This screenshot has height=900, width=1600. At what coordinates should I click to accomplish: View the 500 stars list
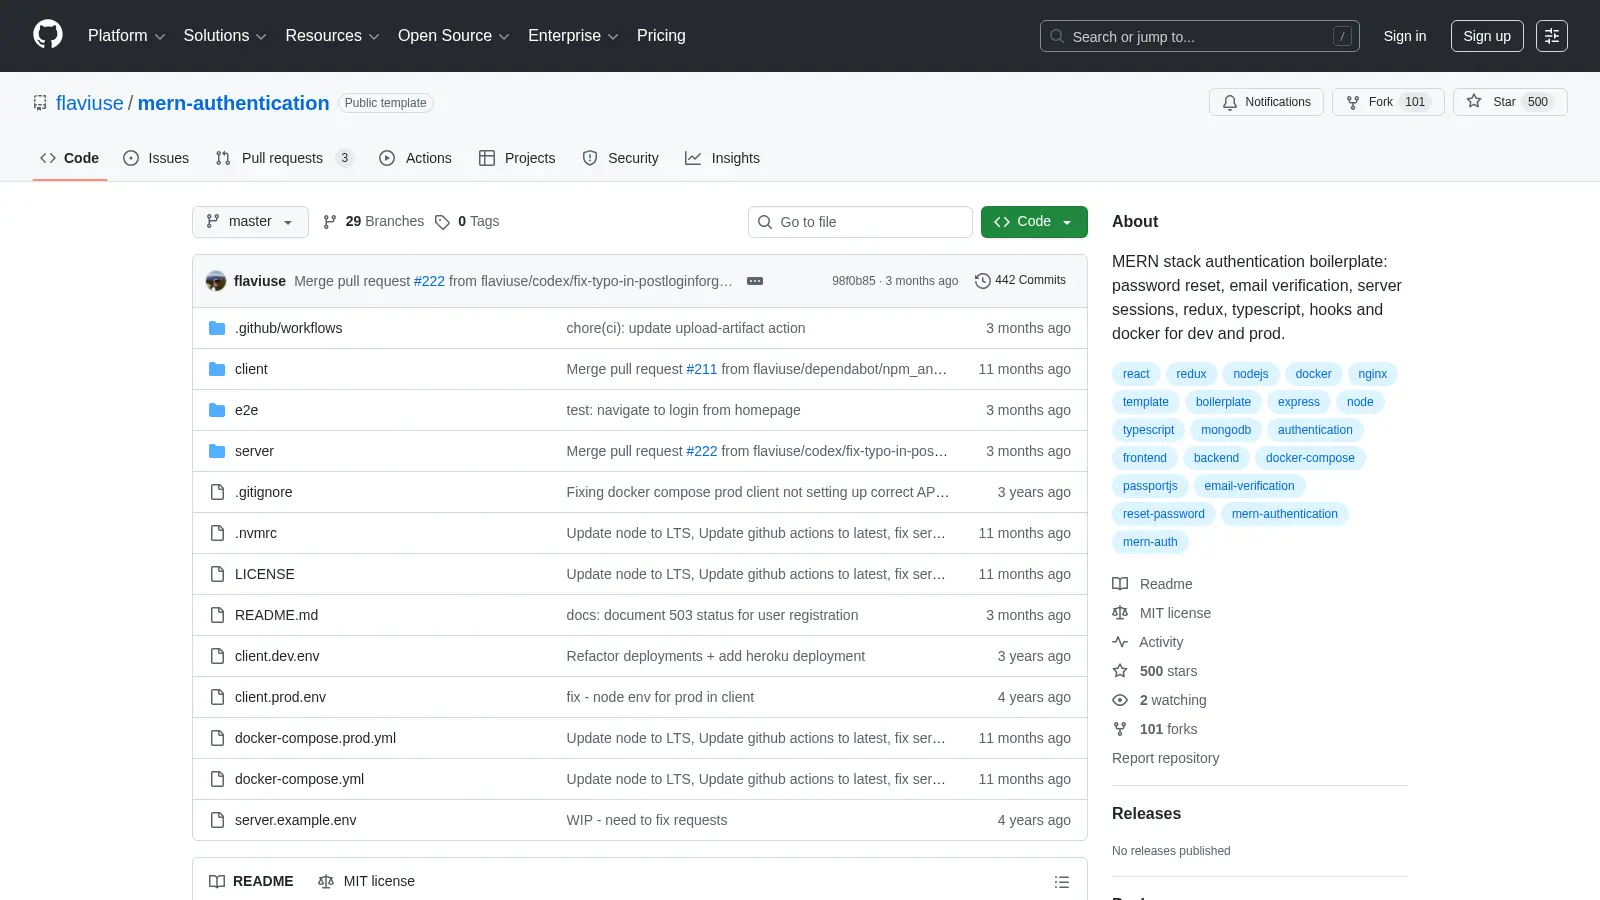[x=1155, y=671]
